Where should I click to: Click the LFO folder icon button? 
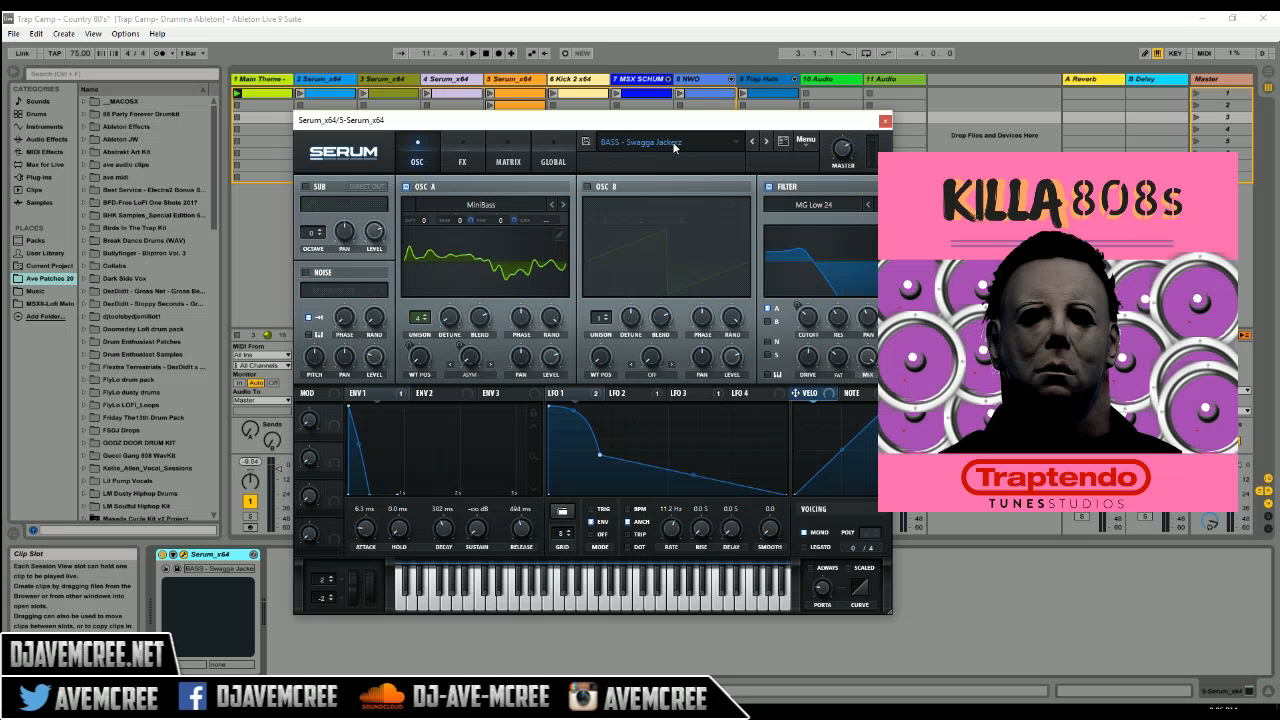click(562, 511)
